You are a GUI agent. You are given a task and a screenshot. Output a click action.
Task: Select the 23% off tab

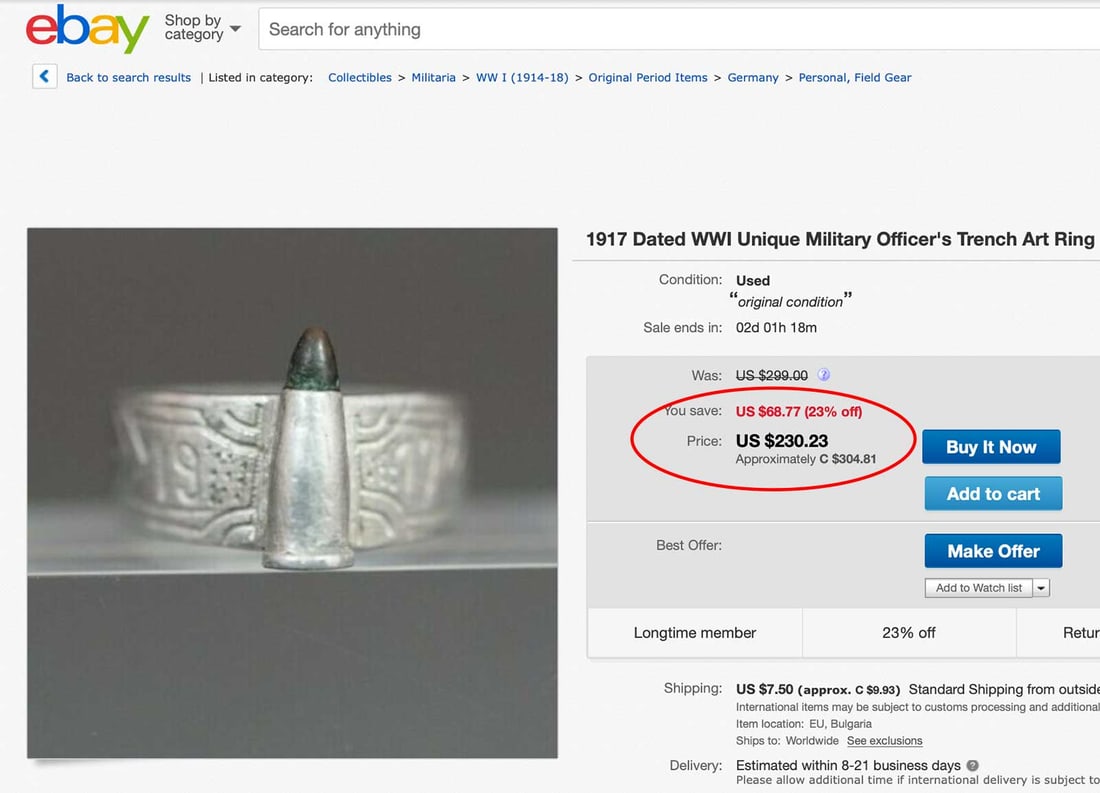(908, 632)
